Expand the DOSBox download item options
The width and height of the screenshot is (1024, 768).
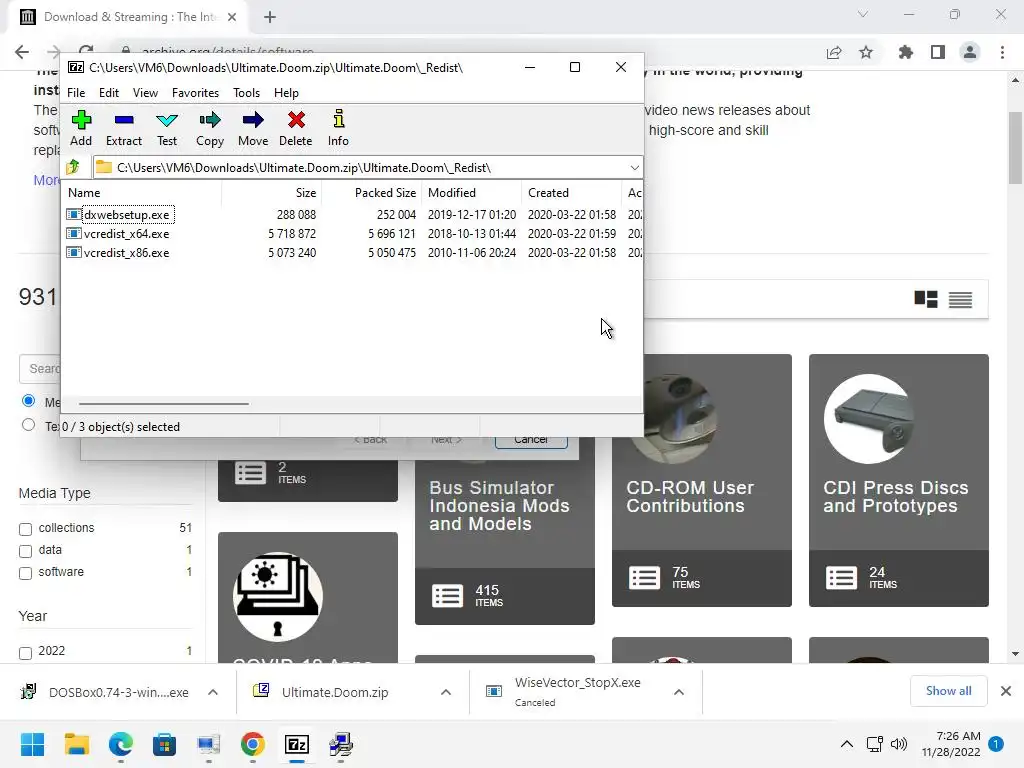tap(213, 692)
